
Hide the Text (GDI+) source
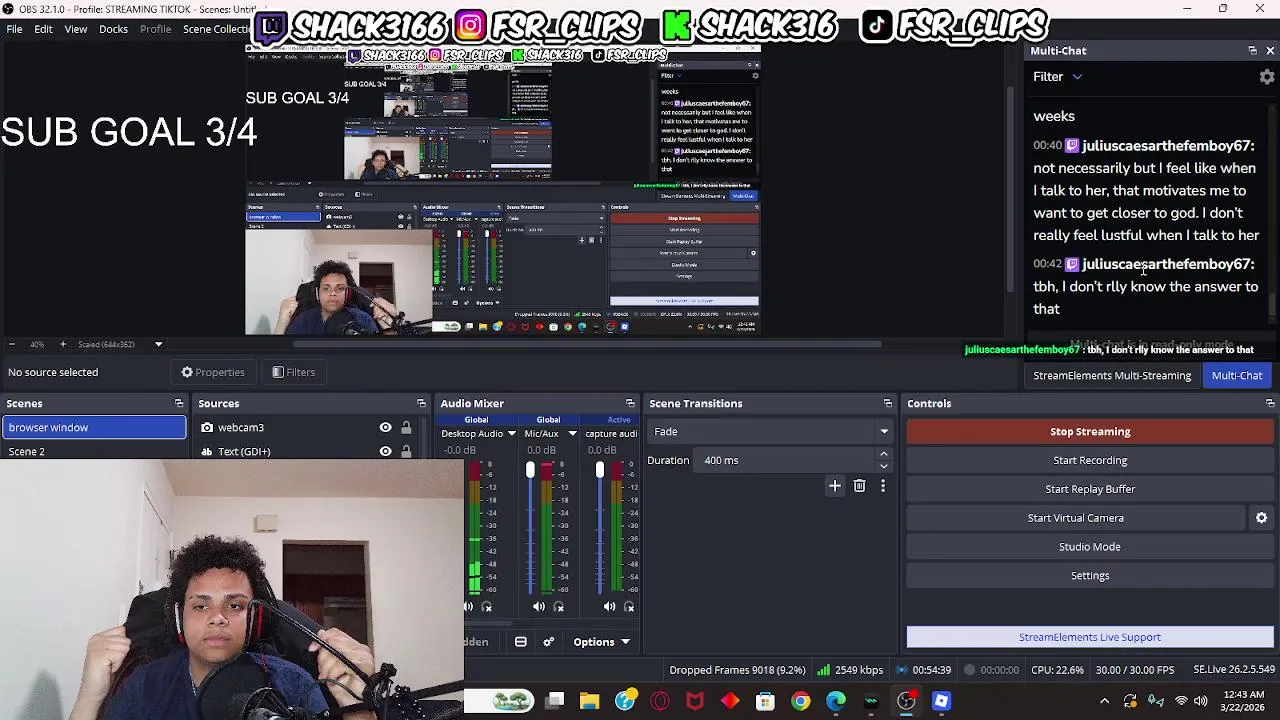(x=385, y=452)
